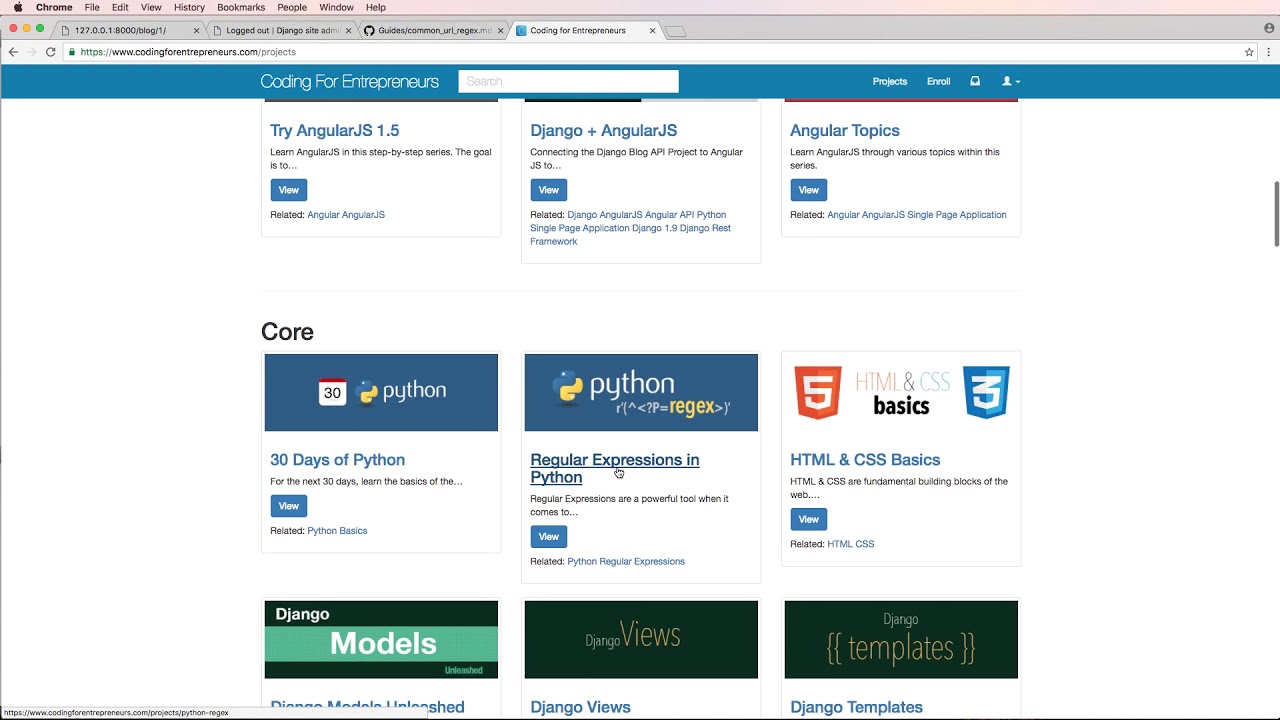The height and width of the screenshot is (720, 1280).
Task: Click the browser back arrow
Action: pyautogui.click(x=13, y=52)
